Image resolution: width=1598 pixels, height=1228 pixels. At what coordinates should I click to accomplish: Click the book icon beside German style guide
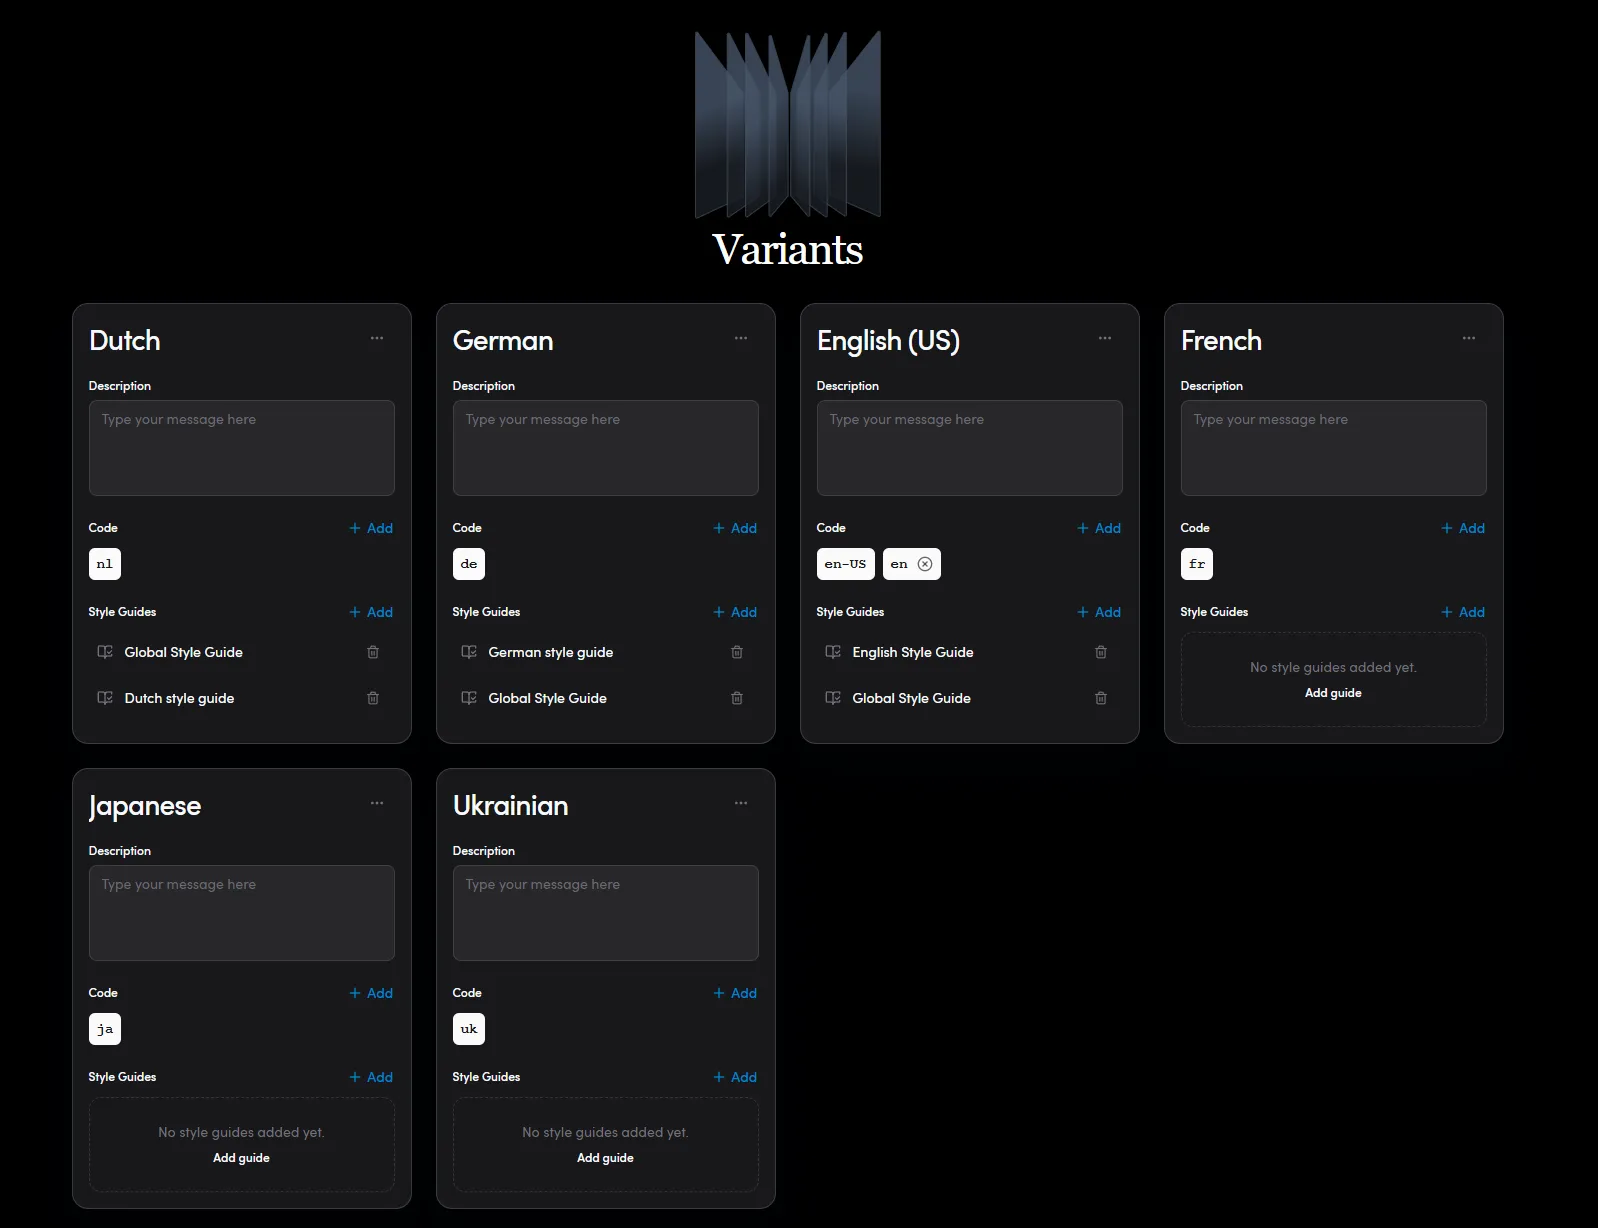(x=469, y=652)
